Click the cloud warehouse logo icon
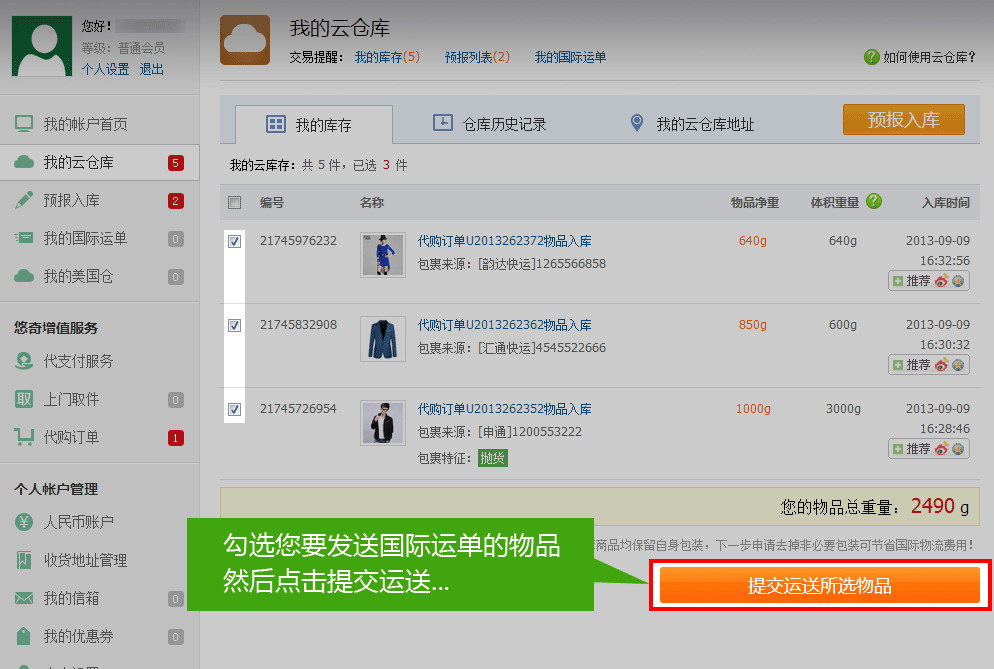This screenshot has width=994, height=669. coord(245,40)
